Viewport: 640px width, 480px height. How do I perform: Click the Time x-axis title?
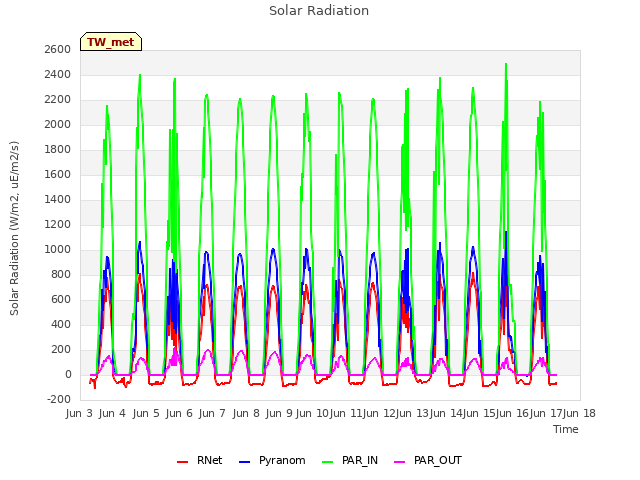[566, 429]
